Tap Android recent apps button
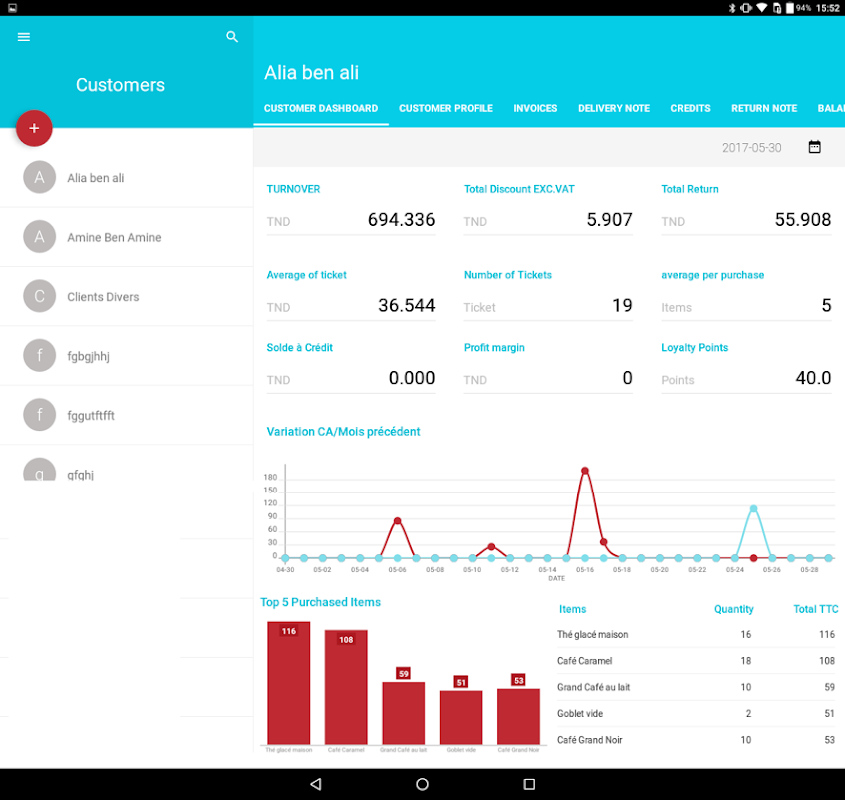 [529, 784]
